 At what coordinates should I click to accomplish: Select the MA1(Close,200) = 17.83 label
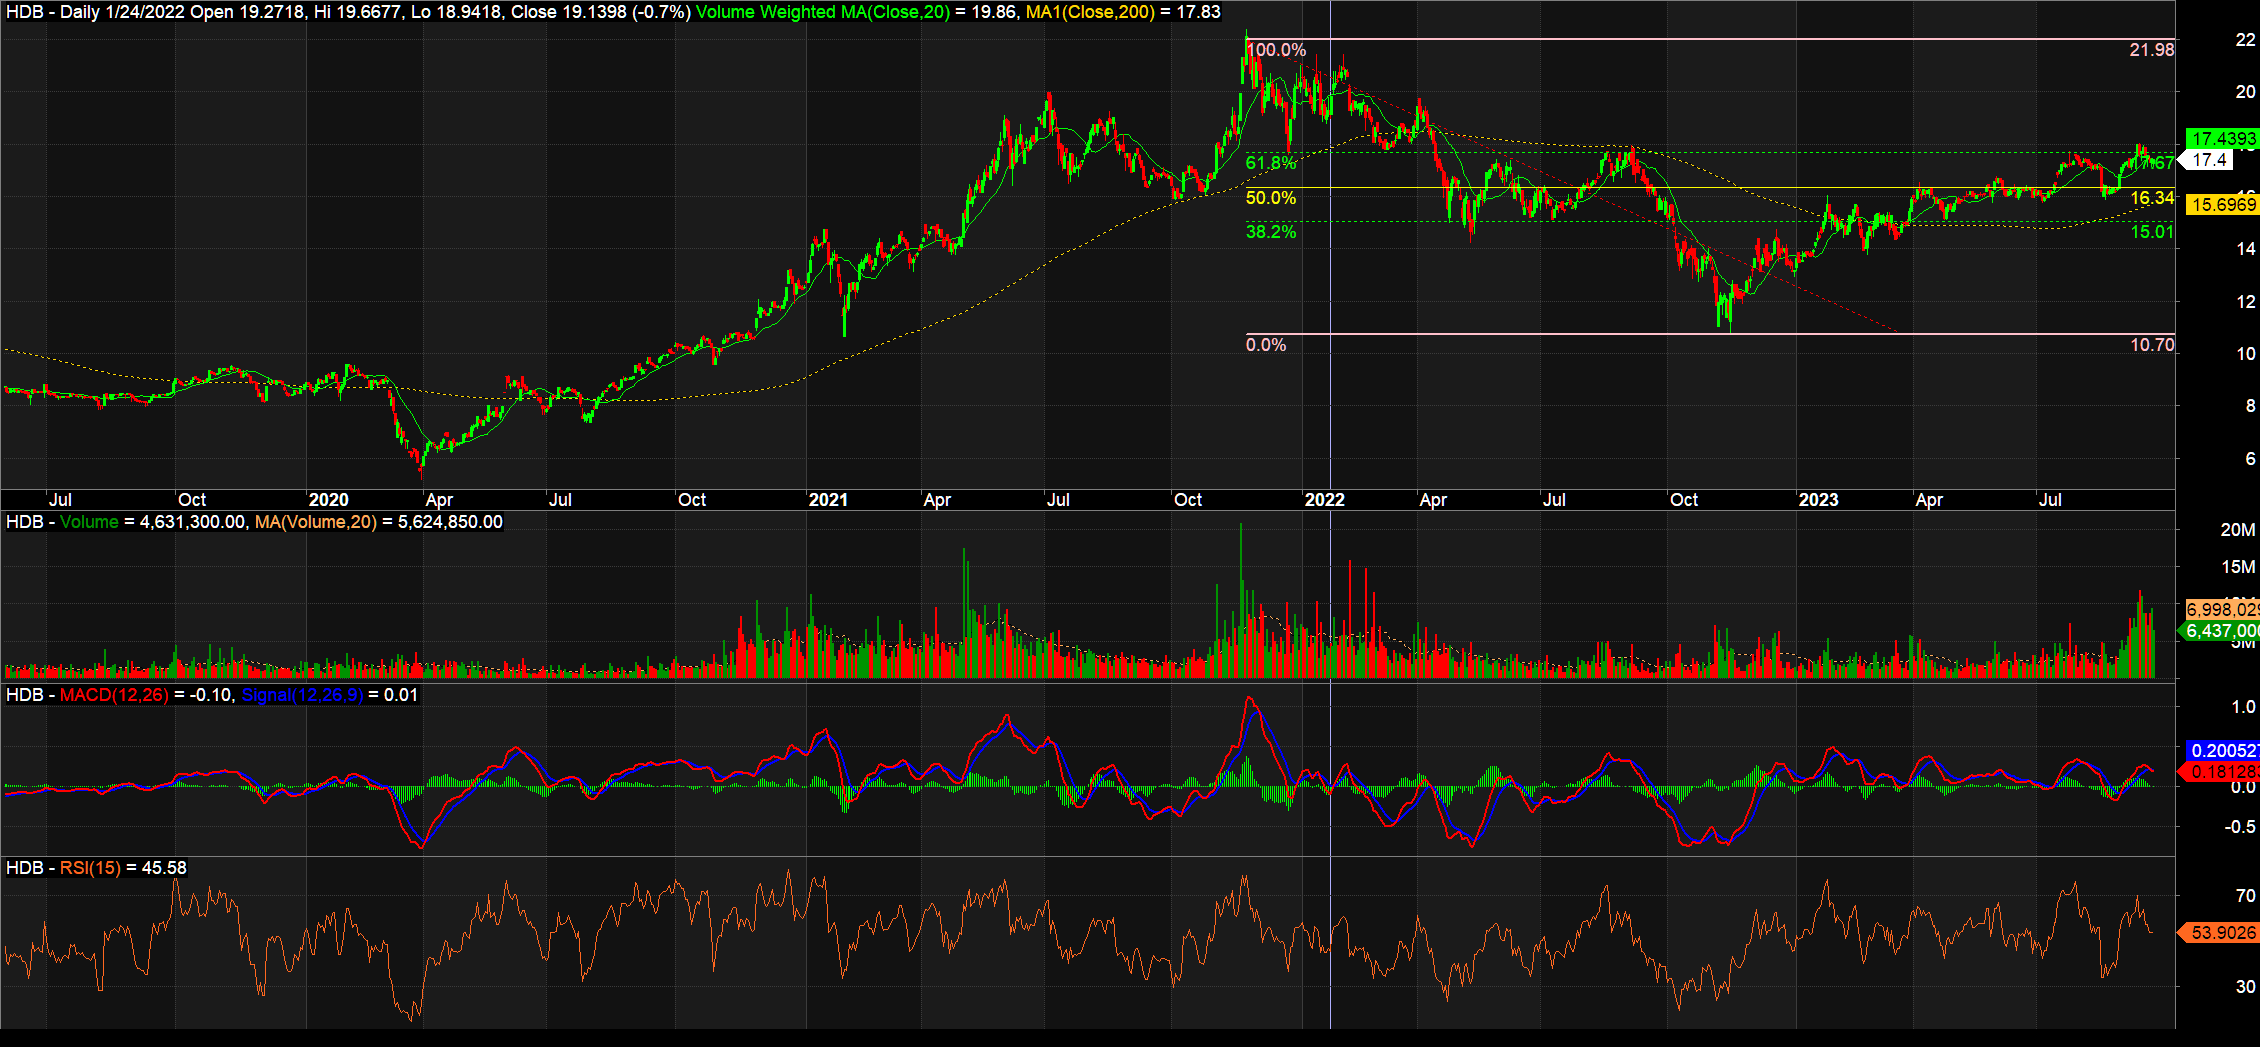(x=1123, y=12)
